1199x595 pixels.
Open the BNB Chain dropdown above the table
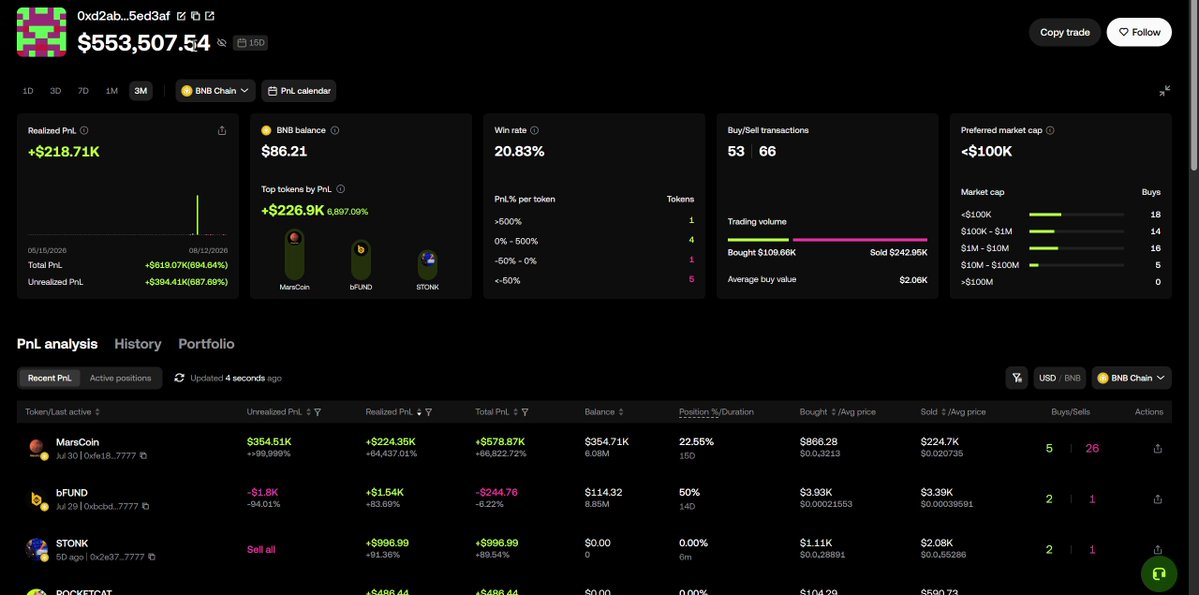coord(1132,378)
